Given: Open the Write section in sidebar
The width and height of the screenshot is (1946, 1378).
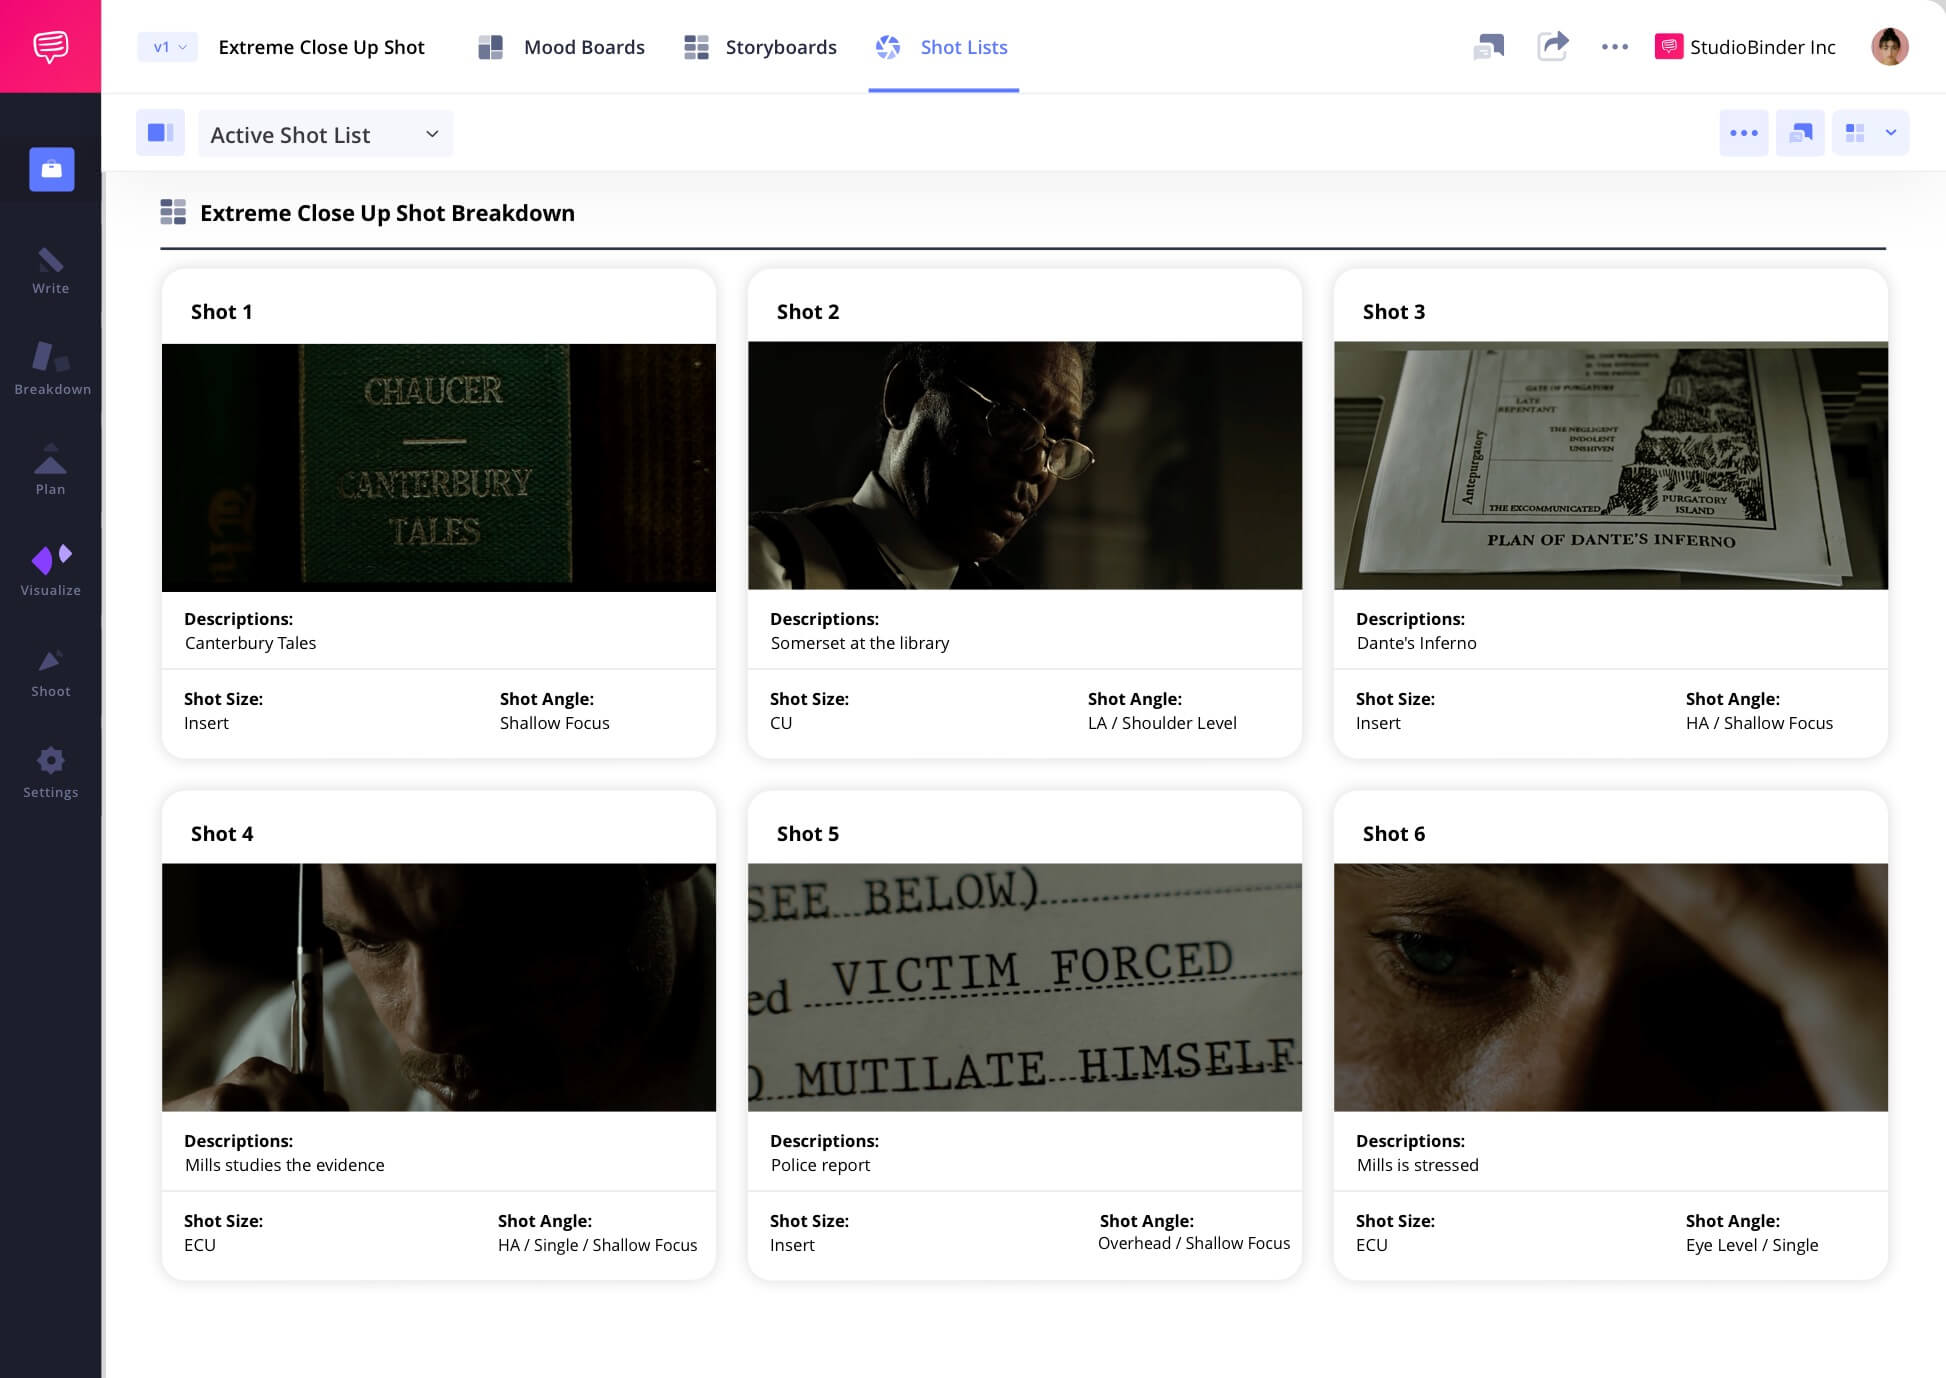Looking at the screenshot, I should coord(50,271).
